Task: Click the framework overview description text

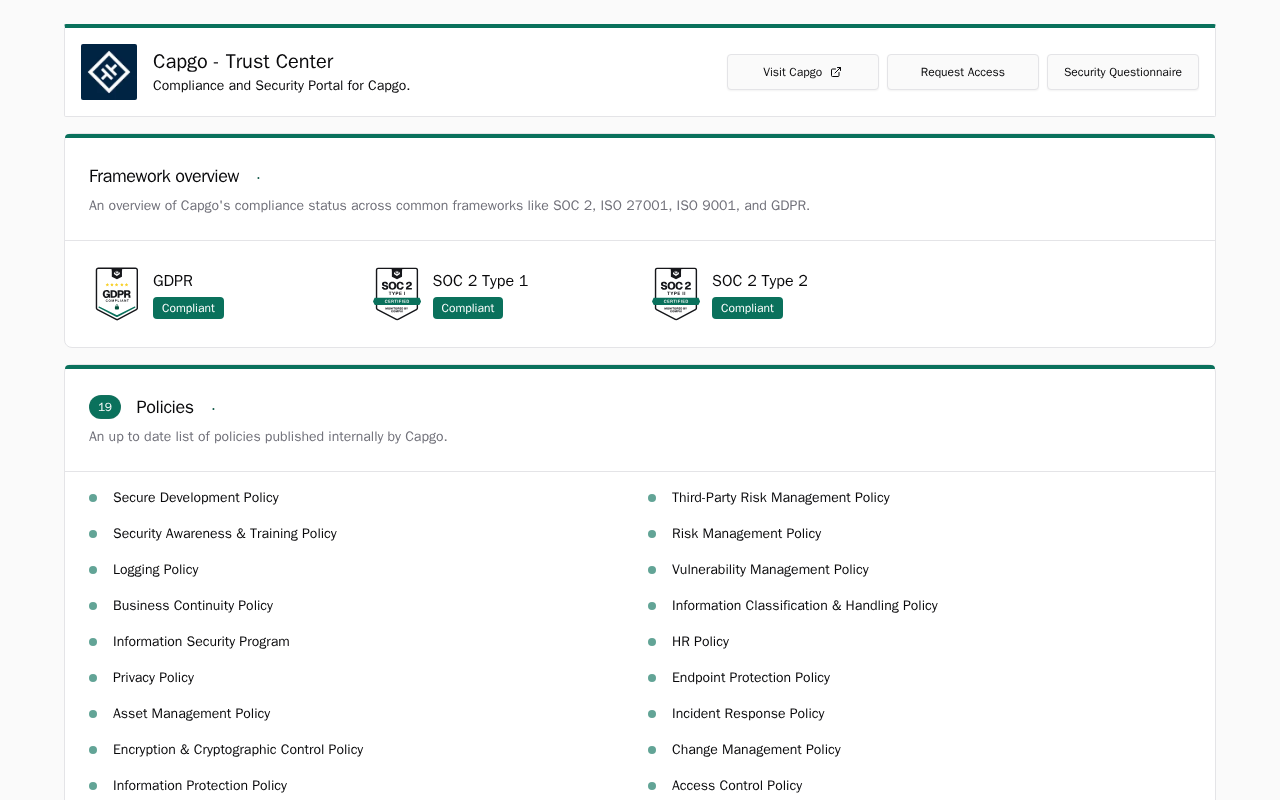Action: tap(449, 206)
